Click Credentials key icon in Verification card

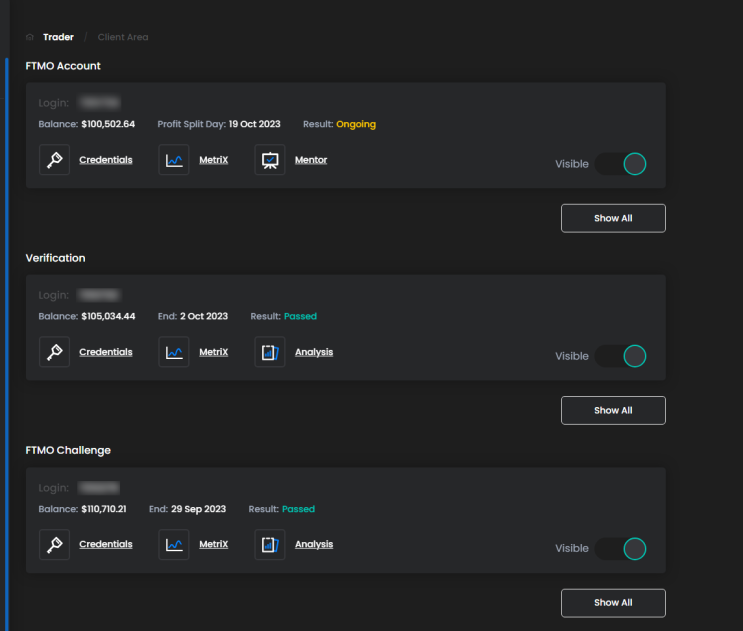(54, 352)
